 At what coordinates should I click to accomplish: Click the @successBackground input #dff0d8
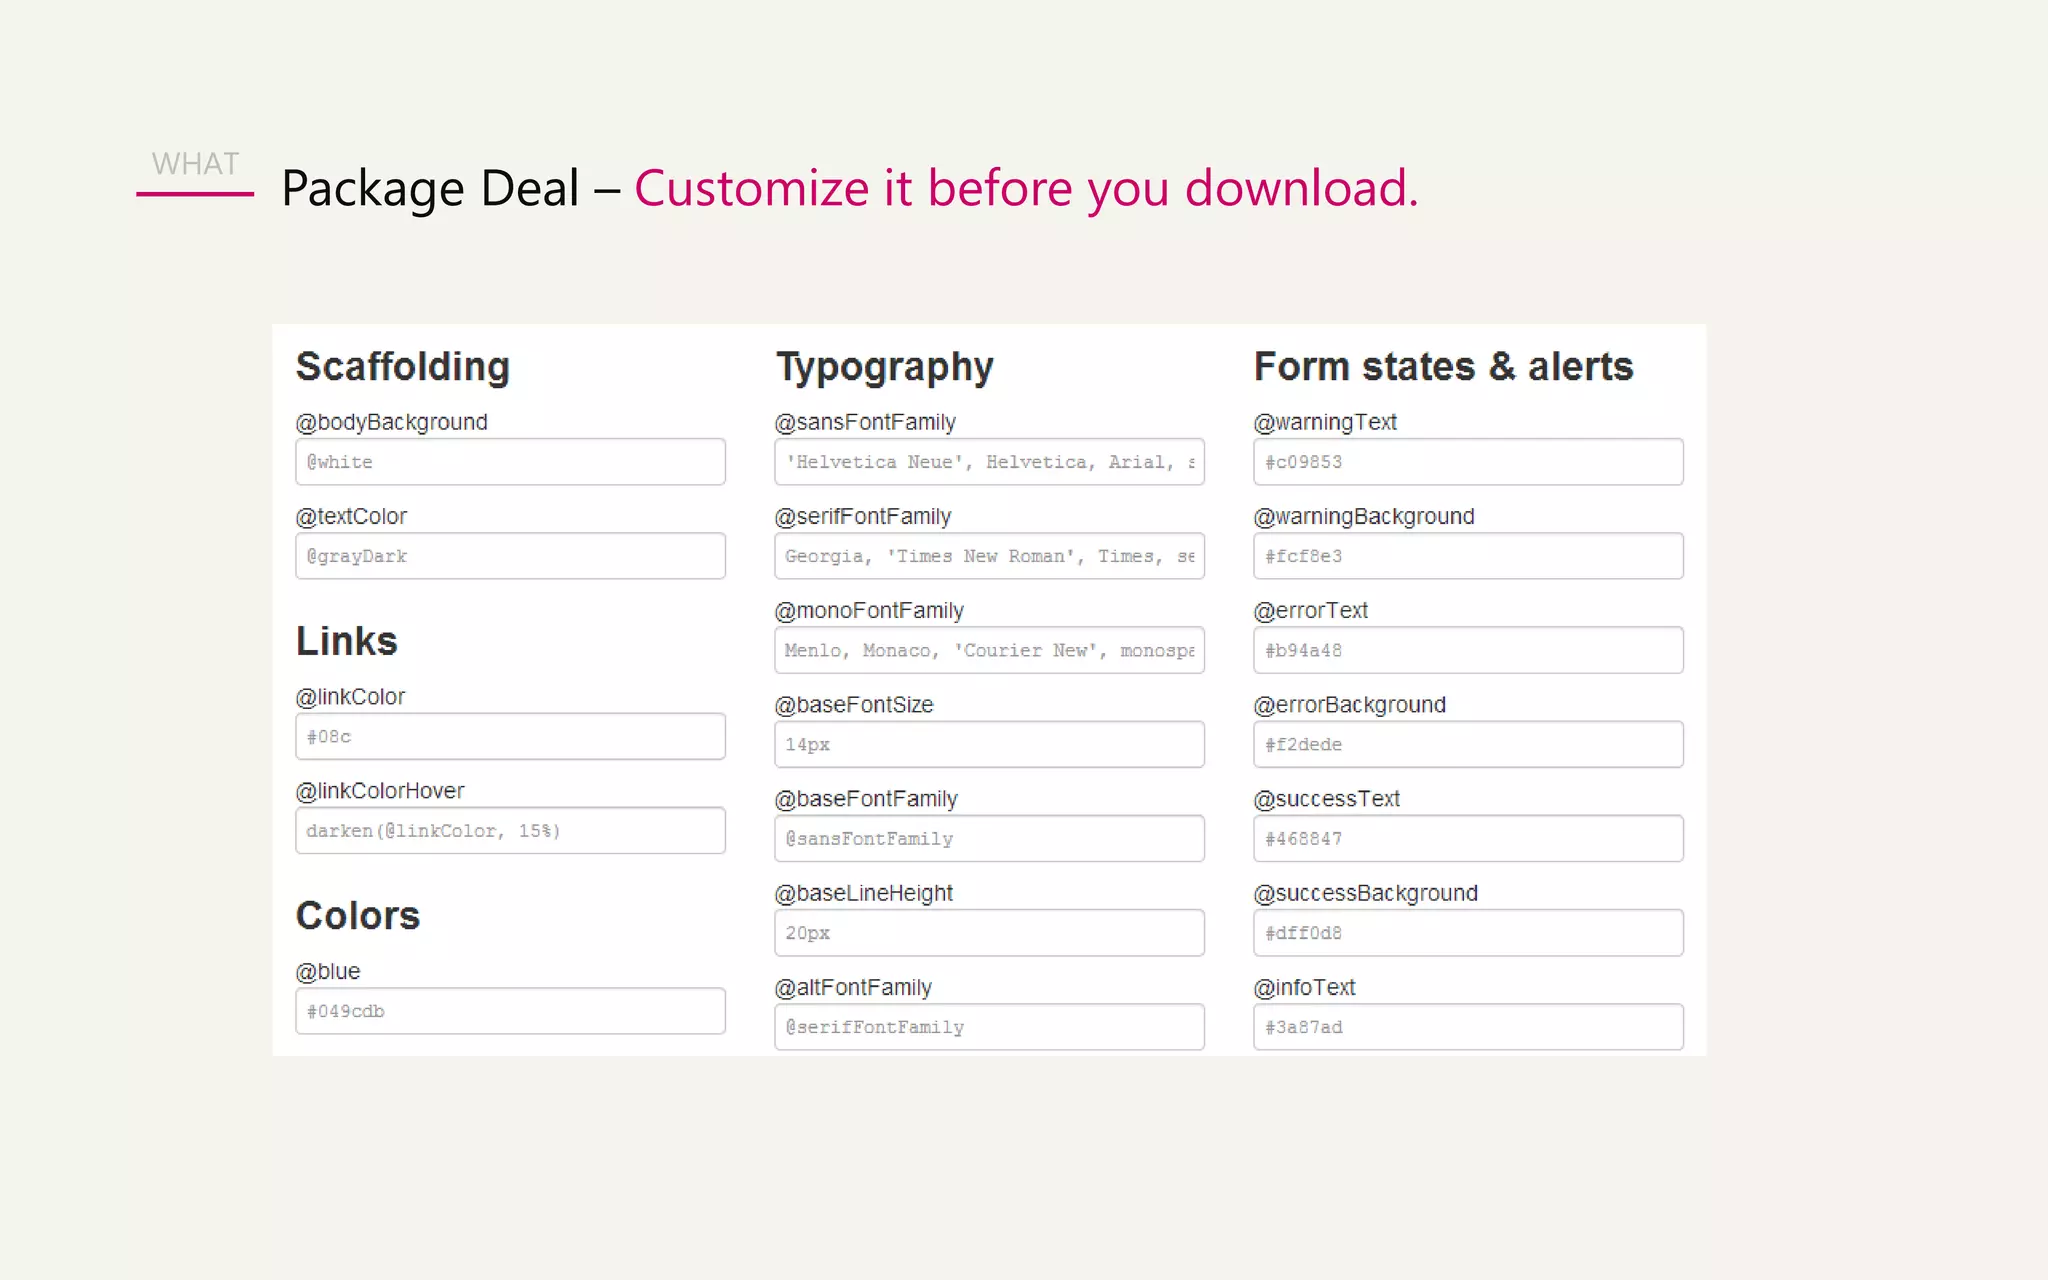click(1468, 933)
